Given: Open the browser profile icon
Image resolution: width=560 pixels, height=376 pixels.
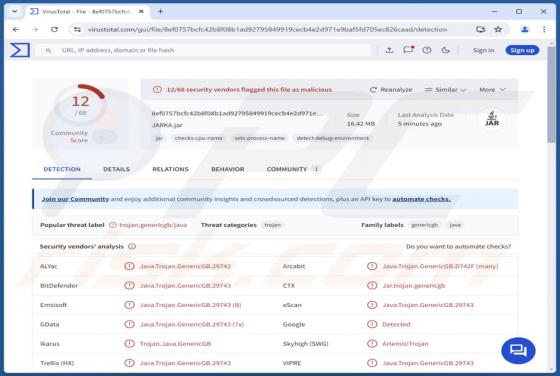Looking at the screenshot, I should [524, 29].
